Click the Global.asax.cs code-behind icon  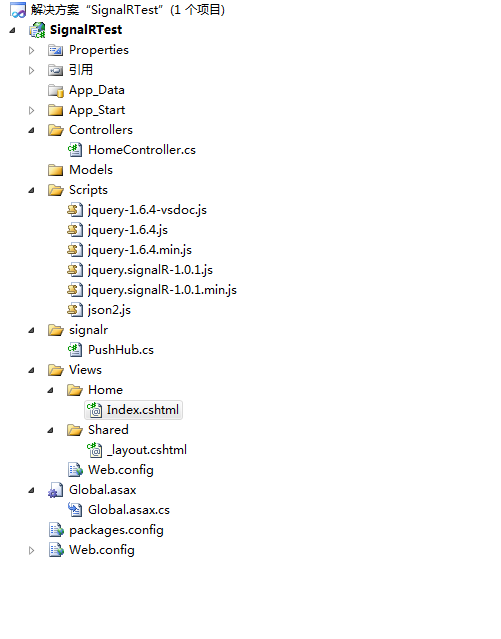[x=75, y=510]
